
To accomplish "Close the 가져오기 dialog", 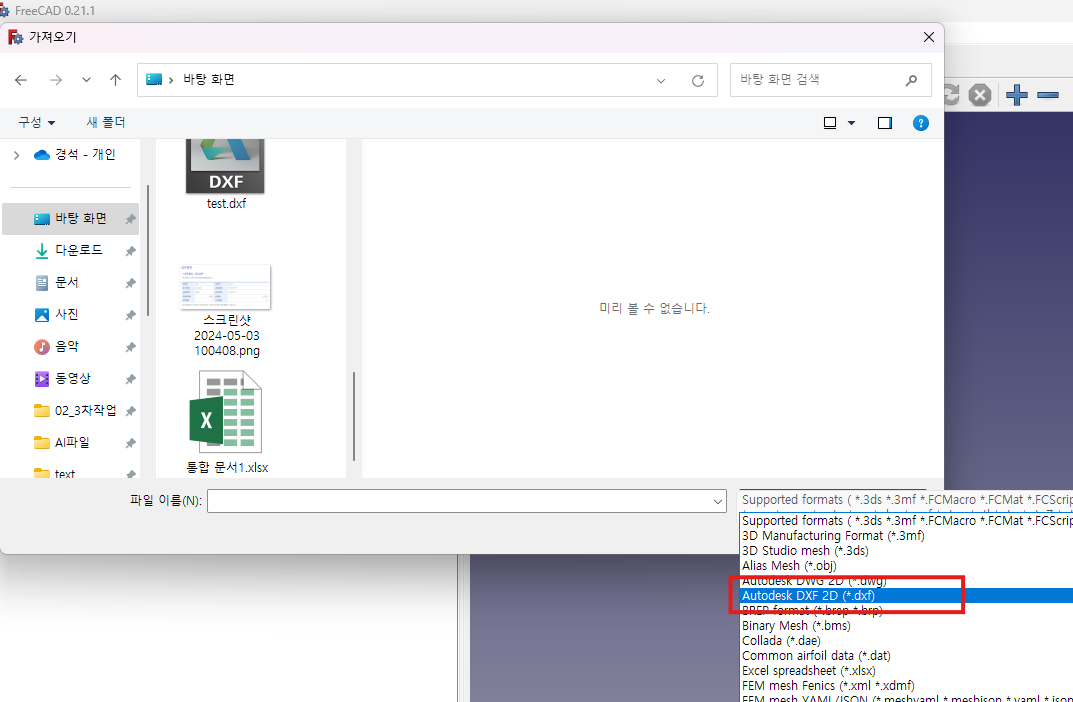I will click(x=929, y=37).
